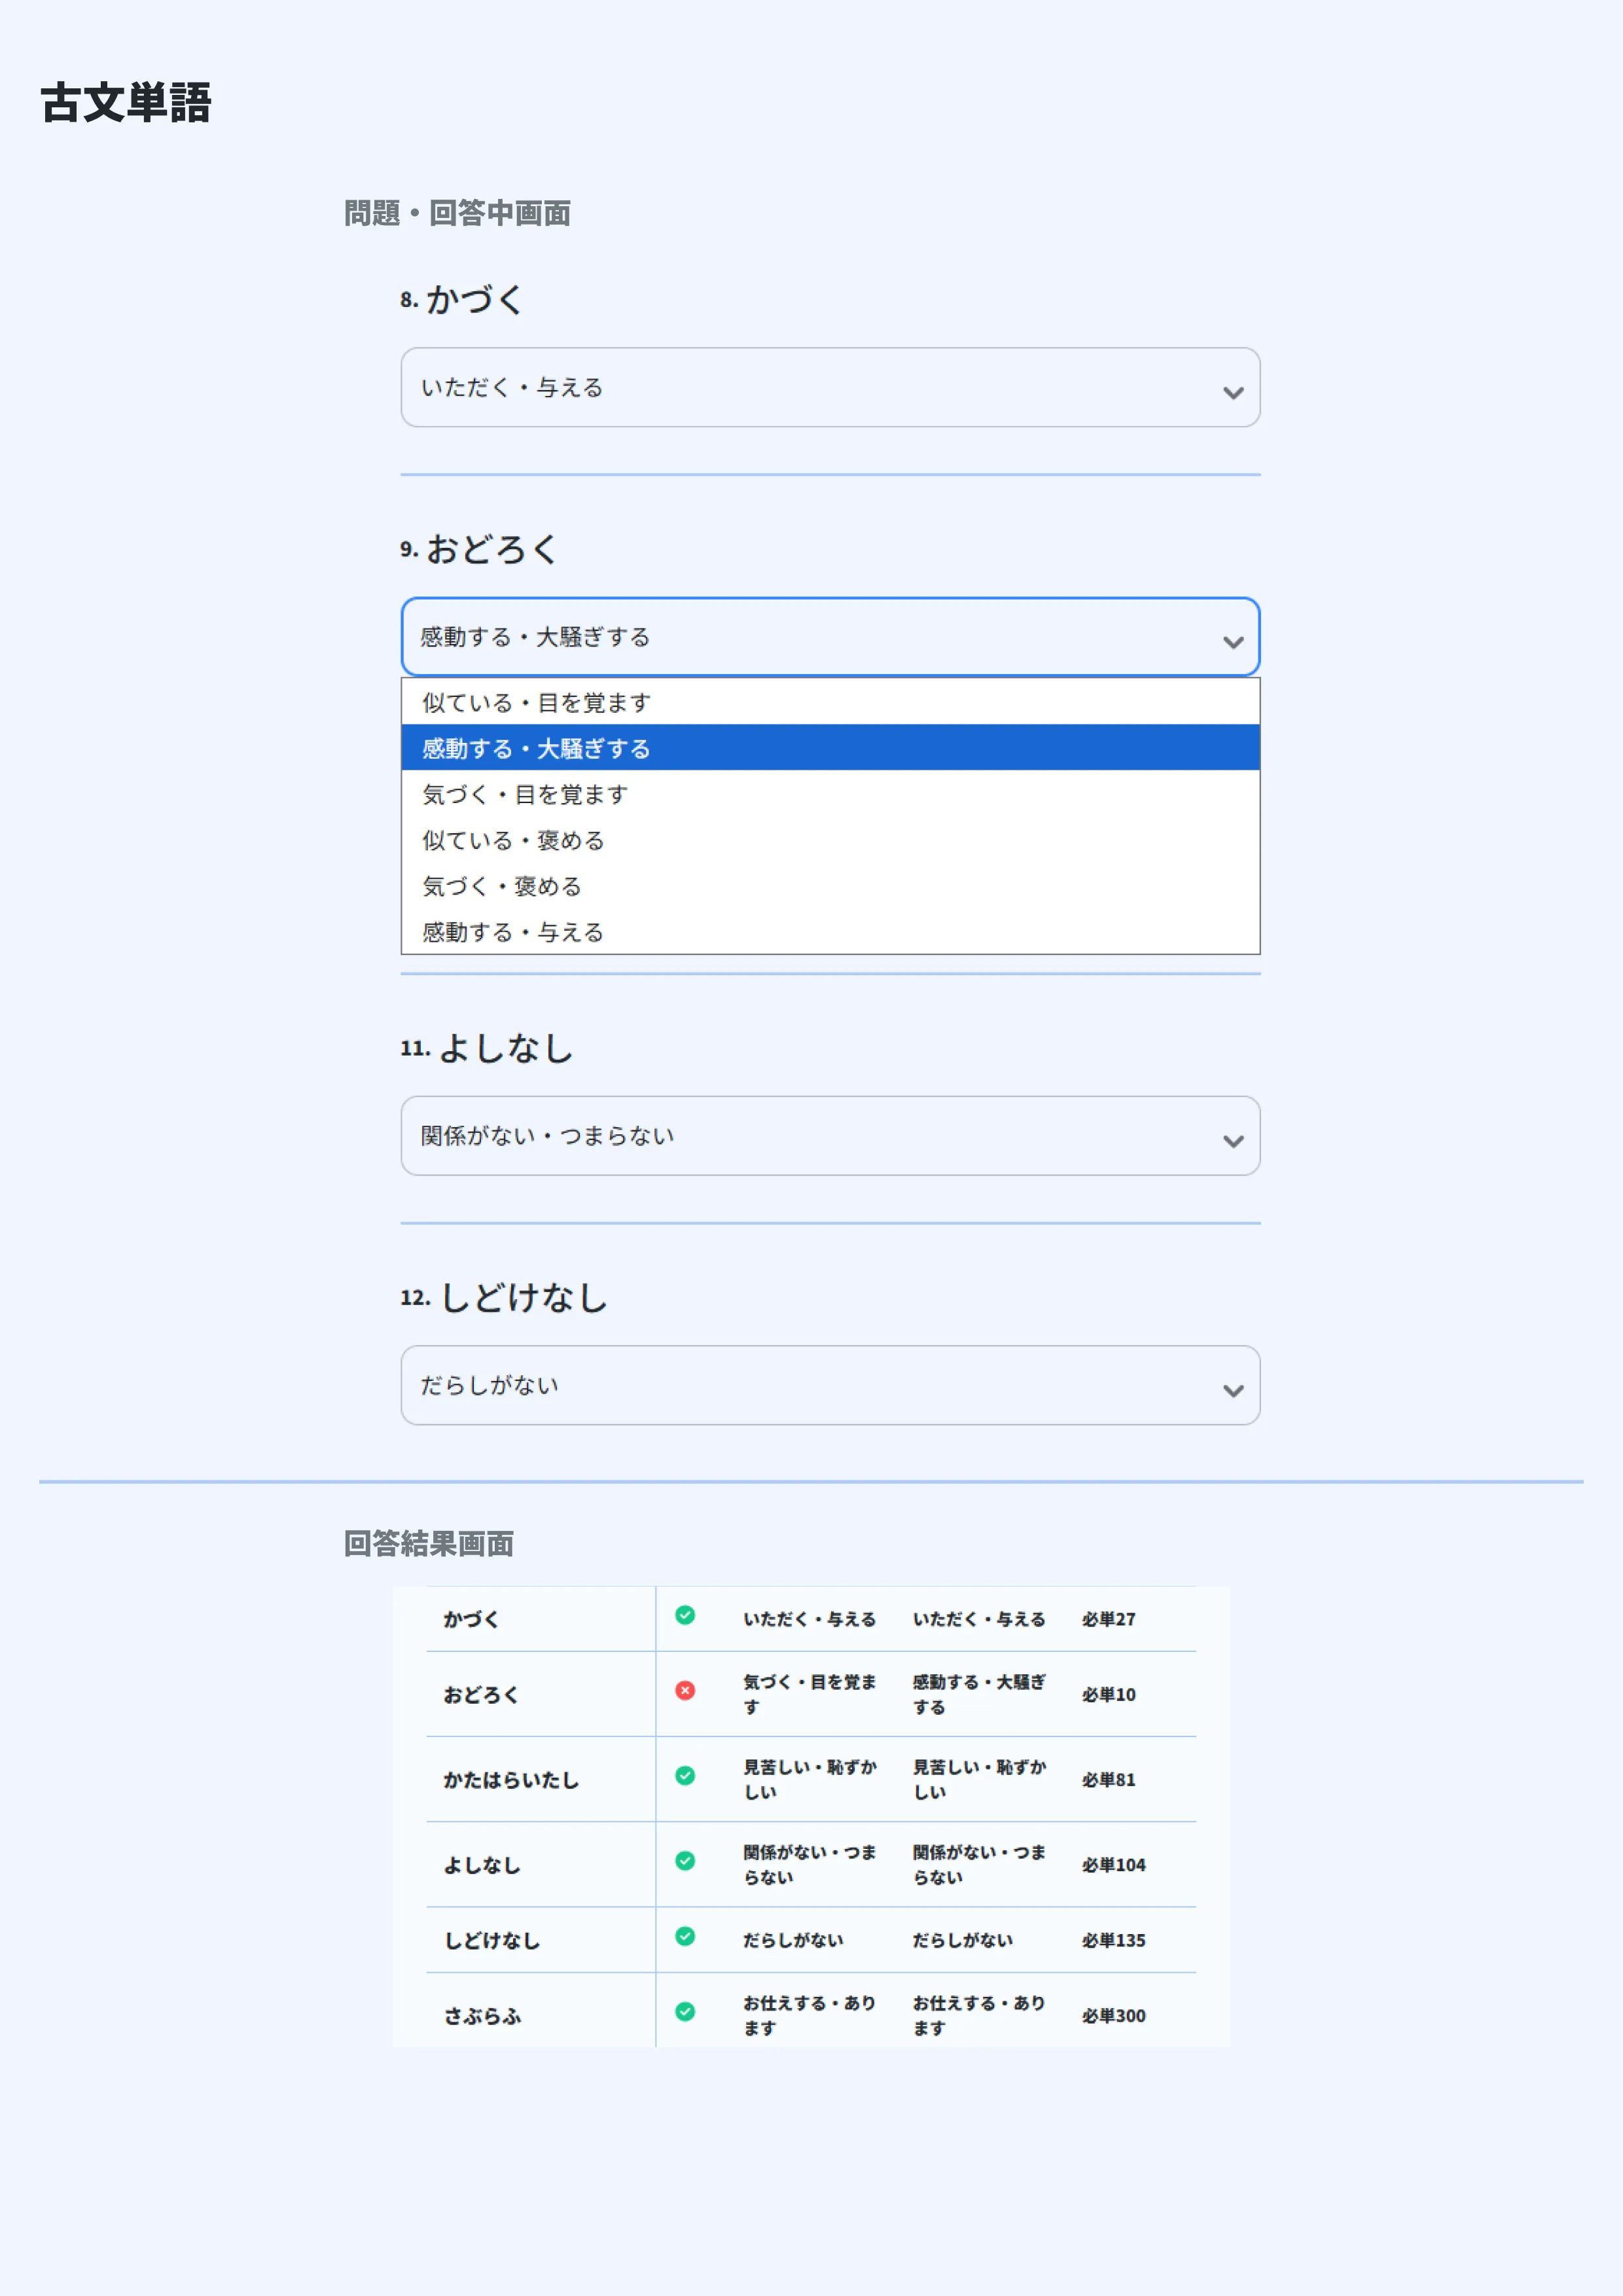Pick option 気づく・褒める from list
Image resolution: width=1623 pixels, height=2296 pixels.
click(501, 886)
